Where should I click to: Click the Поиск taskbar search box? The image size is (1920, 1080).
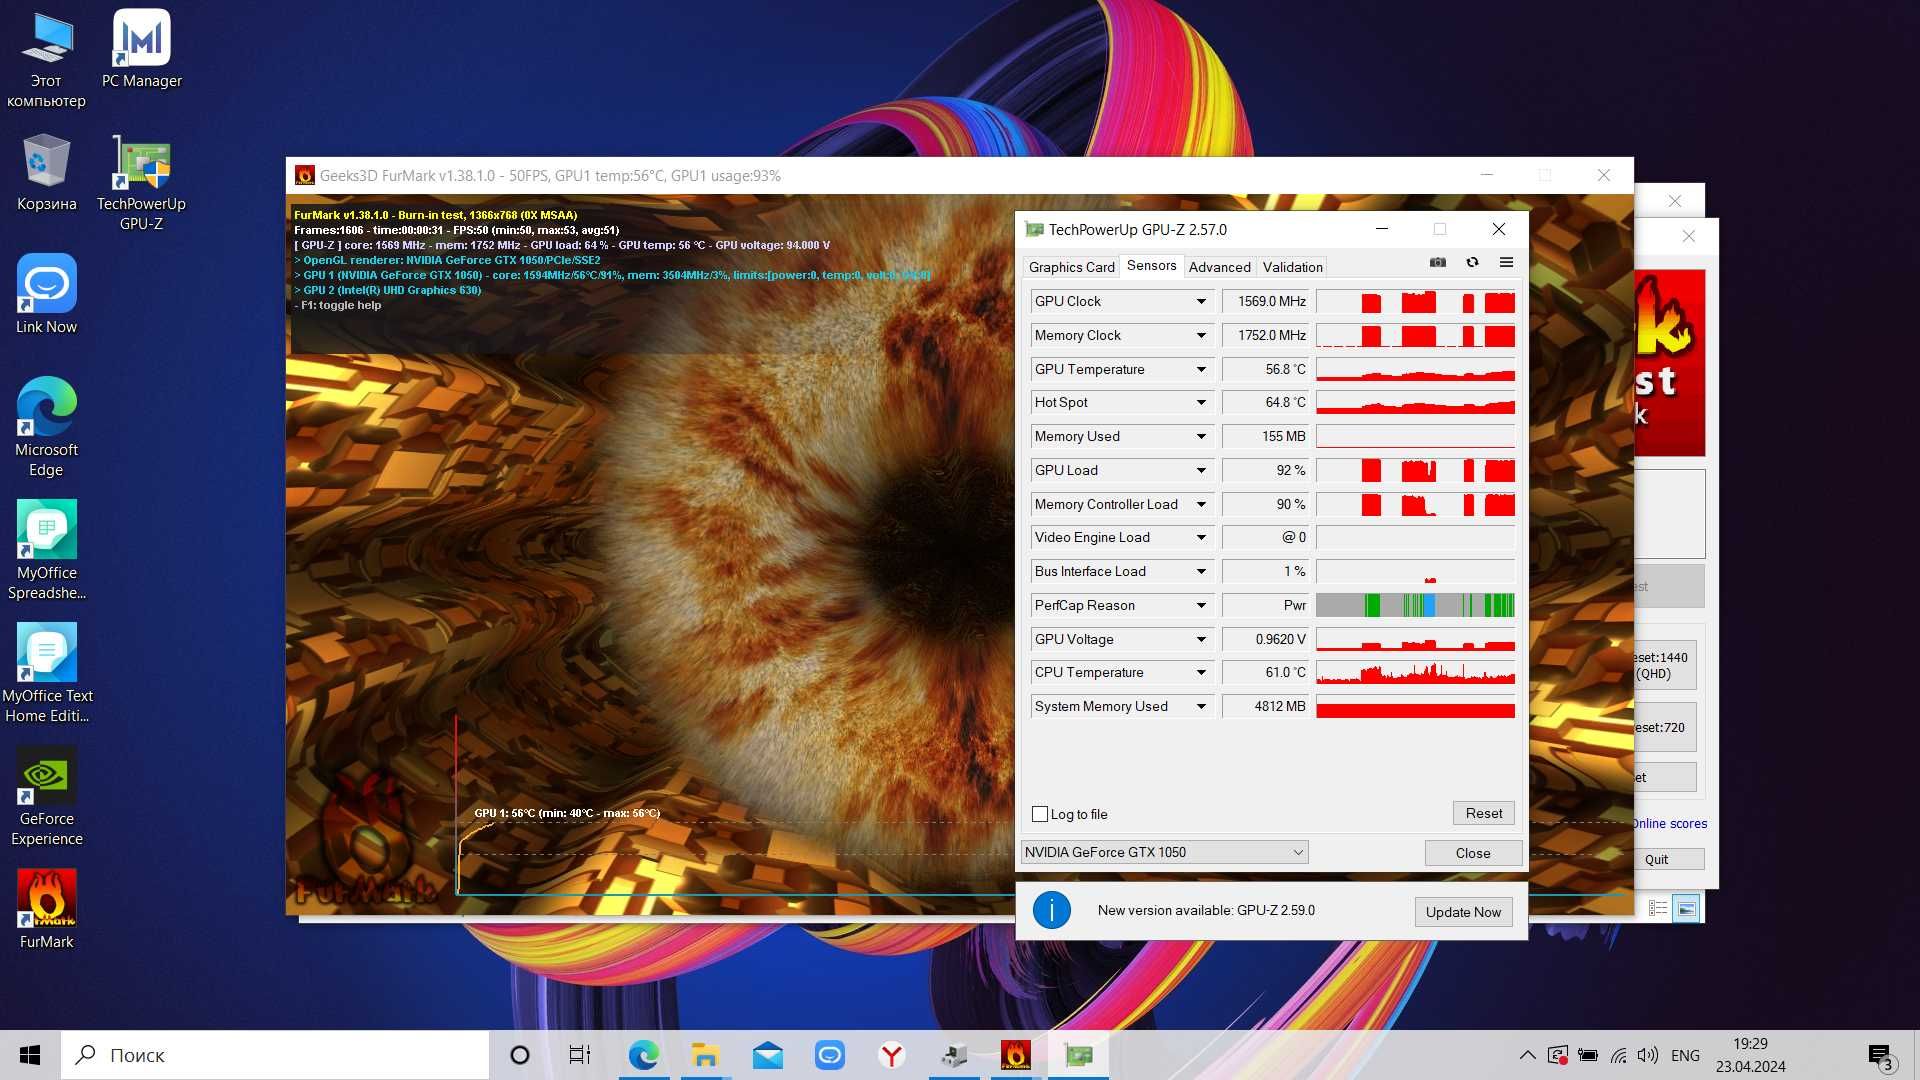(275, 1055)
